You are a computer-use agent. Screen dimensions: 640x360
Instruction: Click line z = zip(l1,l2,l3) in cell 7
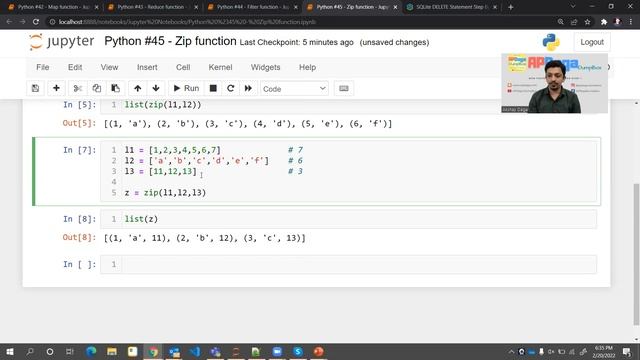pyautogui.click(x=165, y=193)
